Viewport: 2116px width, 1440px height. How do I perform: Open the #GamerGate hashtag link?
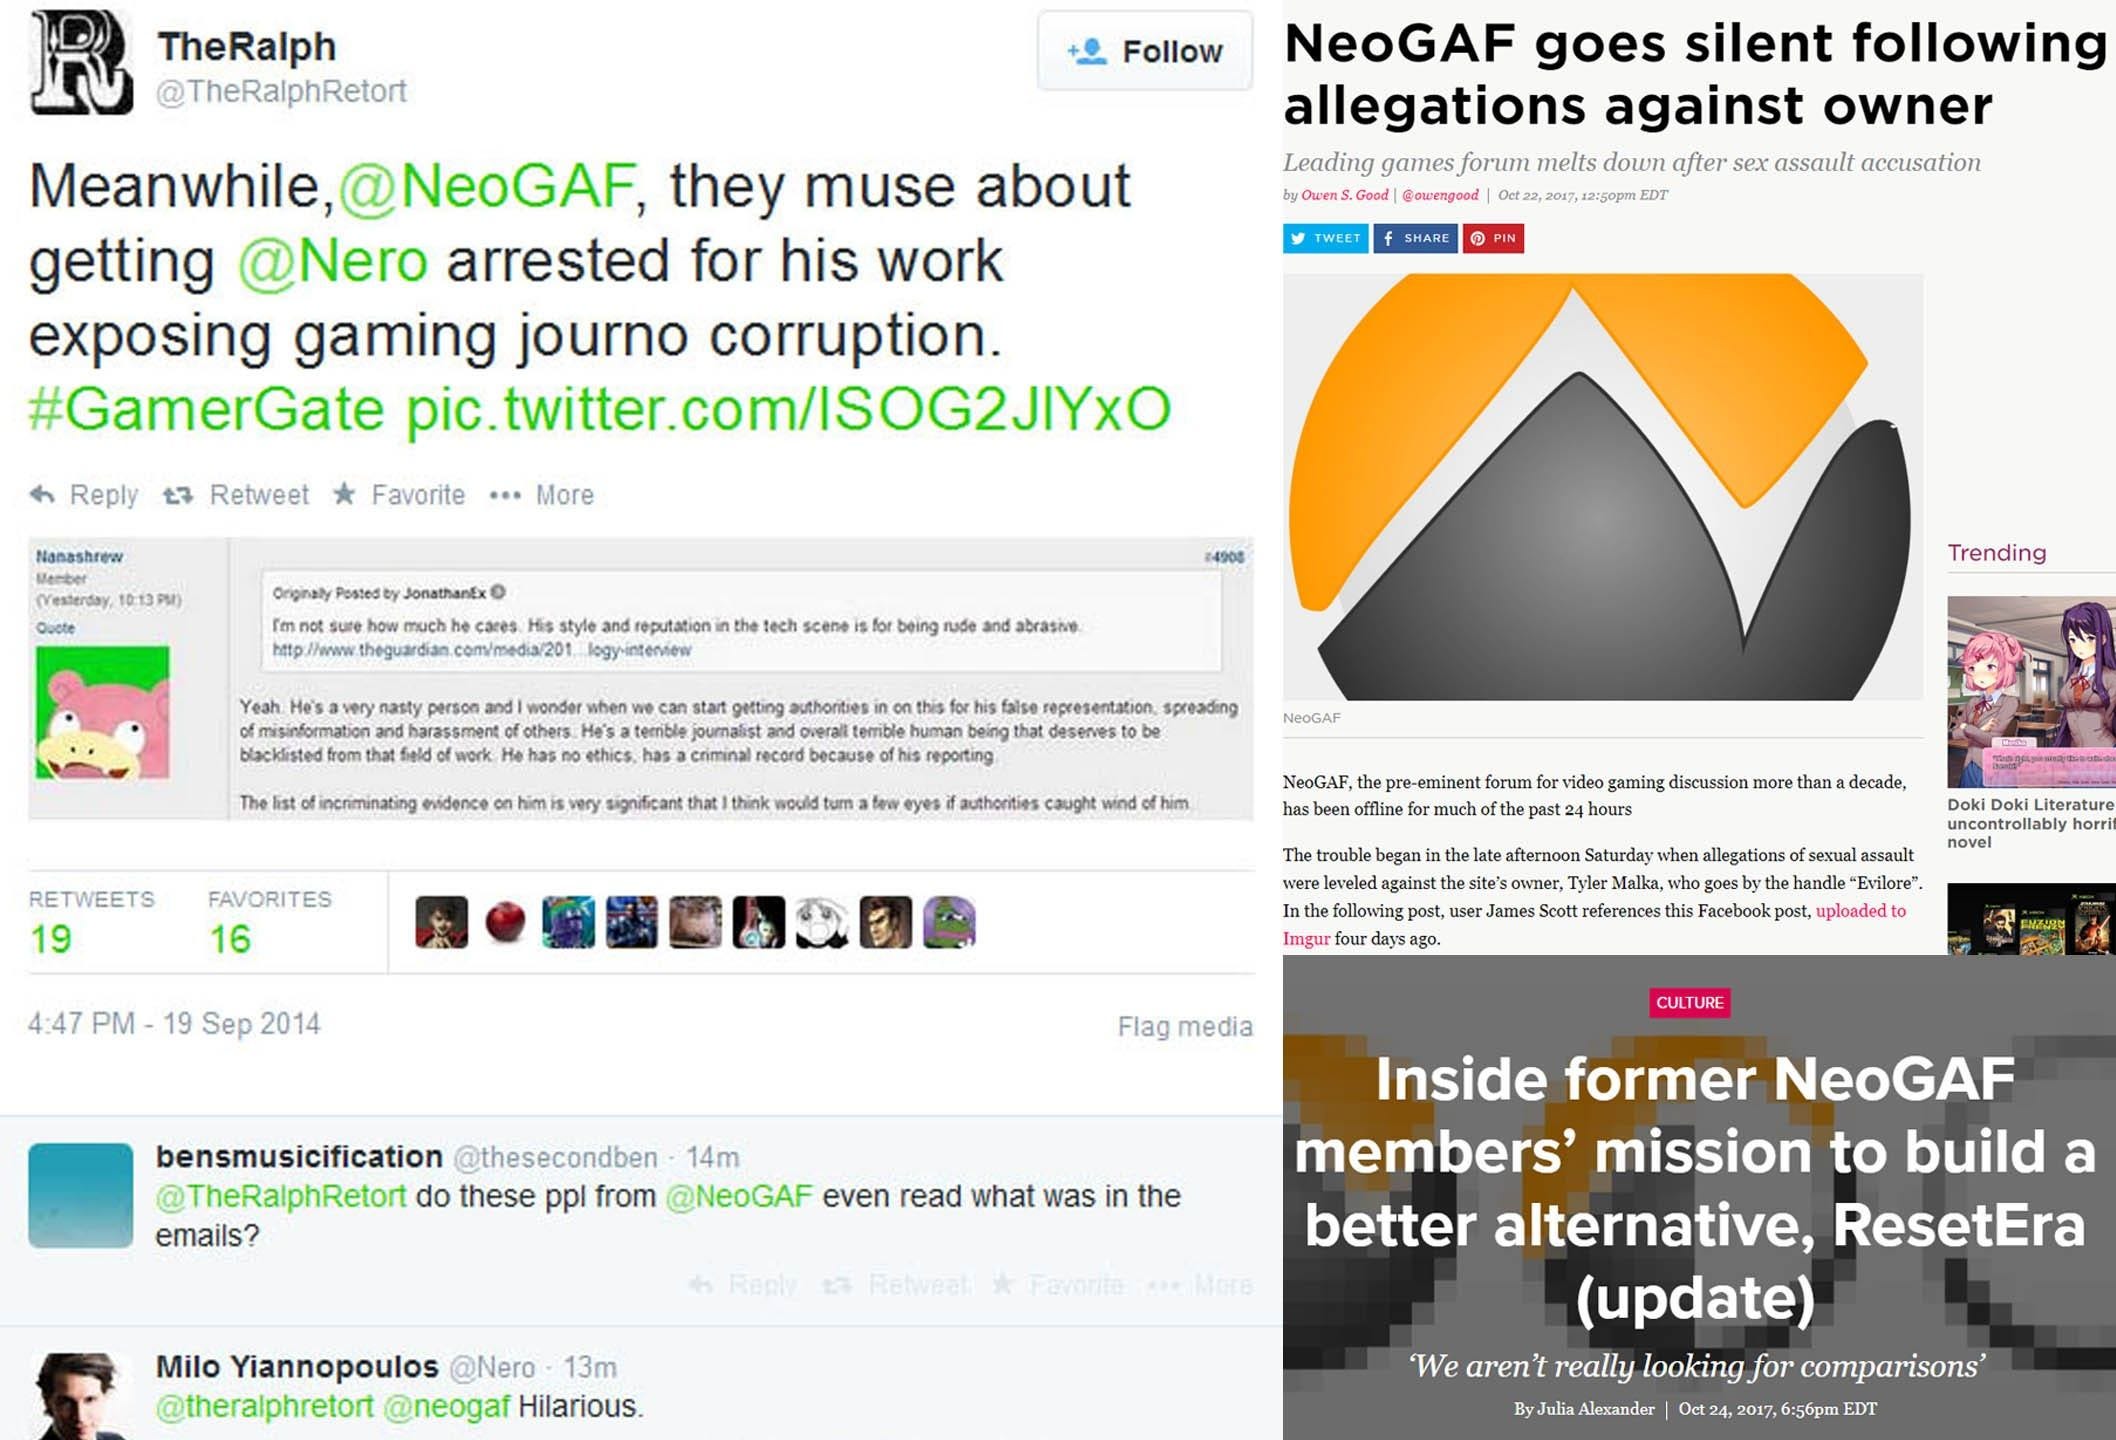point(207,408)
